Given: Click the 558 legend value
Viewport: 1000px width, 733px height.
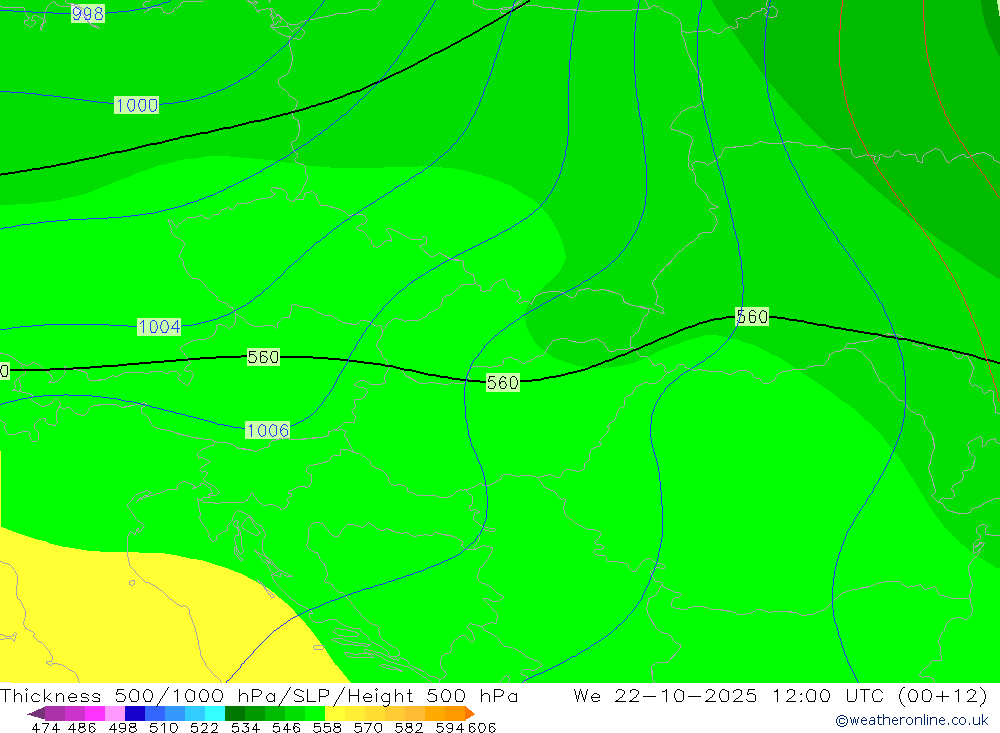Looking at the screenshot, I should 327,728.
